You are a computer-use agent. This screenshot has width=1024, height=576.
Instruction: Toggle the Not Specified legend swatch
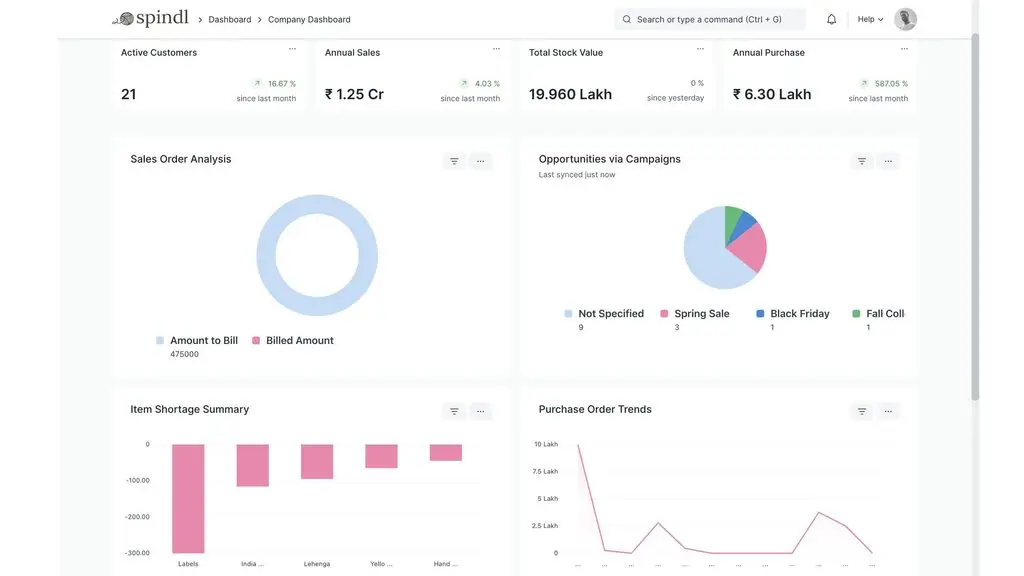click(x=568, y=313)
